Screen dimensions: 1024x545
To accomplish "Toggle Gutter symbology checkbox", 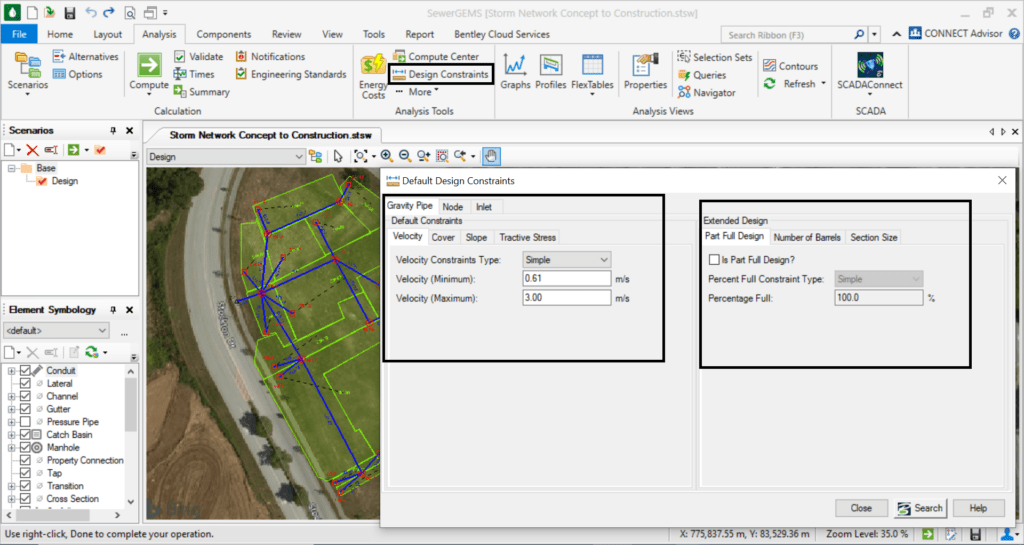I will [25, 409].
